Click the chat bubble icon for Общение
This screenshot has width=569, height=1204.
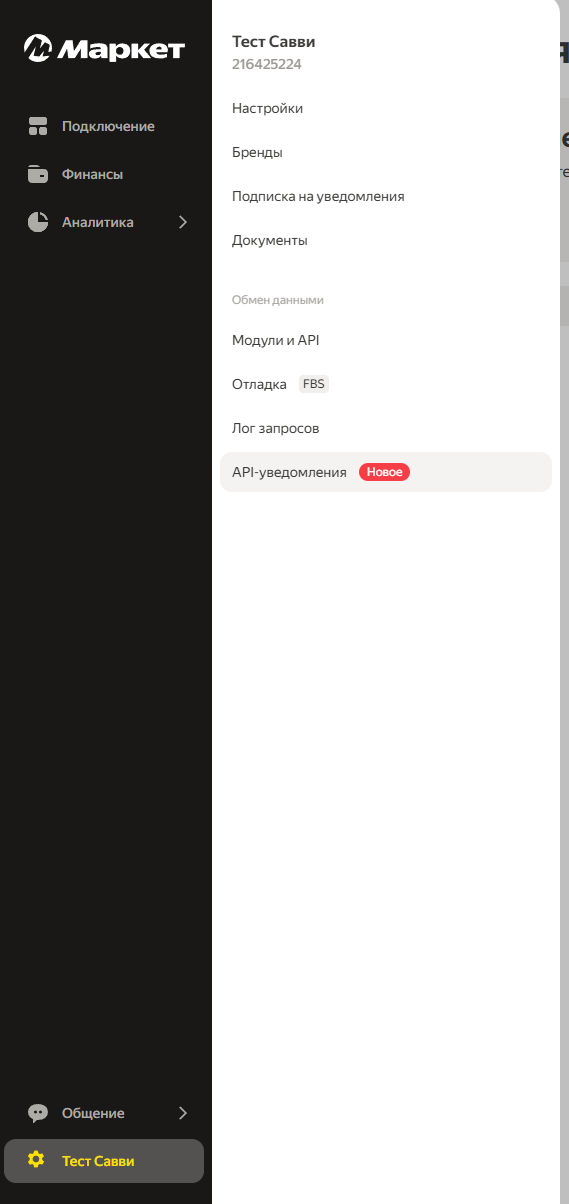click(38, 1113)
